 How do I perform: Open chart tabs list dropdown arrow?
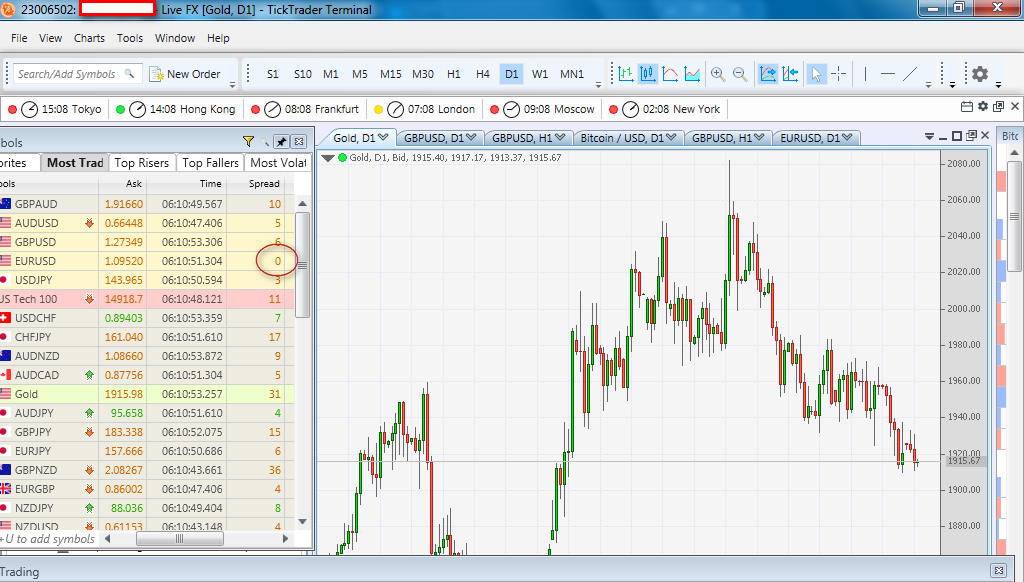(x=929, y=137)
